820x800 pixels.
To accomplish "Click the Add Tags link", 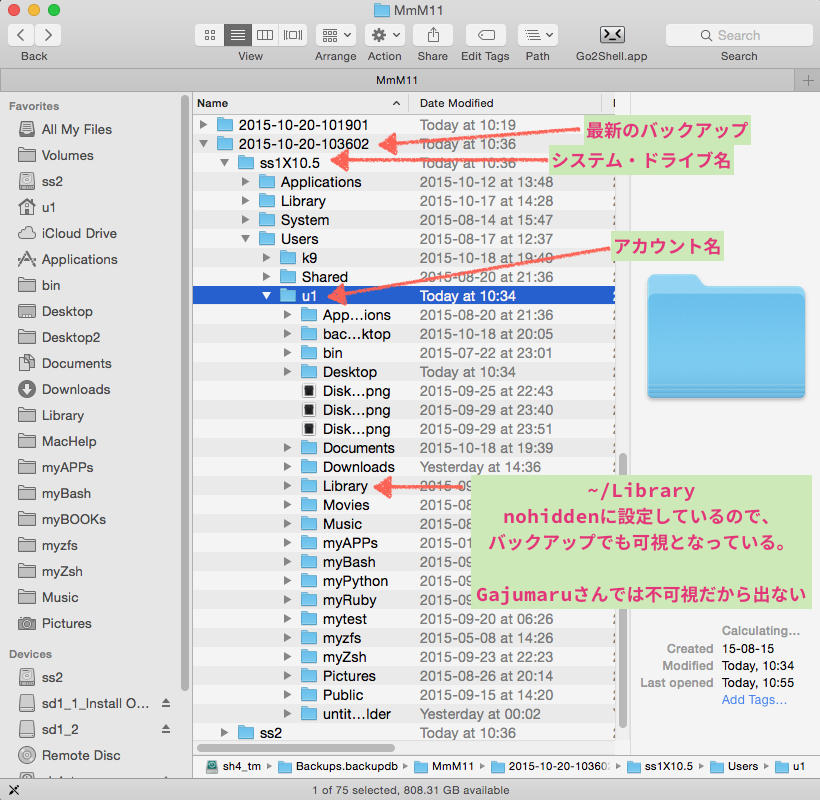I will point(754,699).
